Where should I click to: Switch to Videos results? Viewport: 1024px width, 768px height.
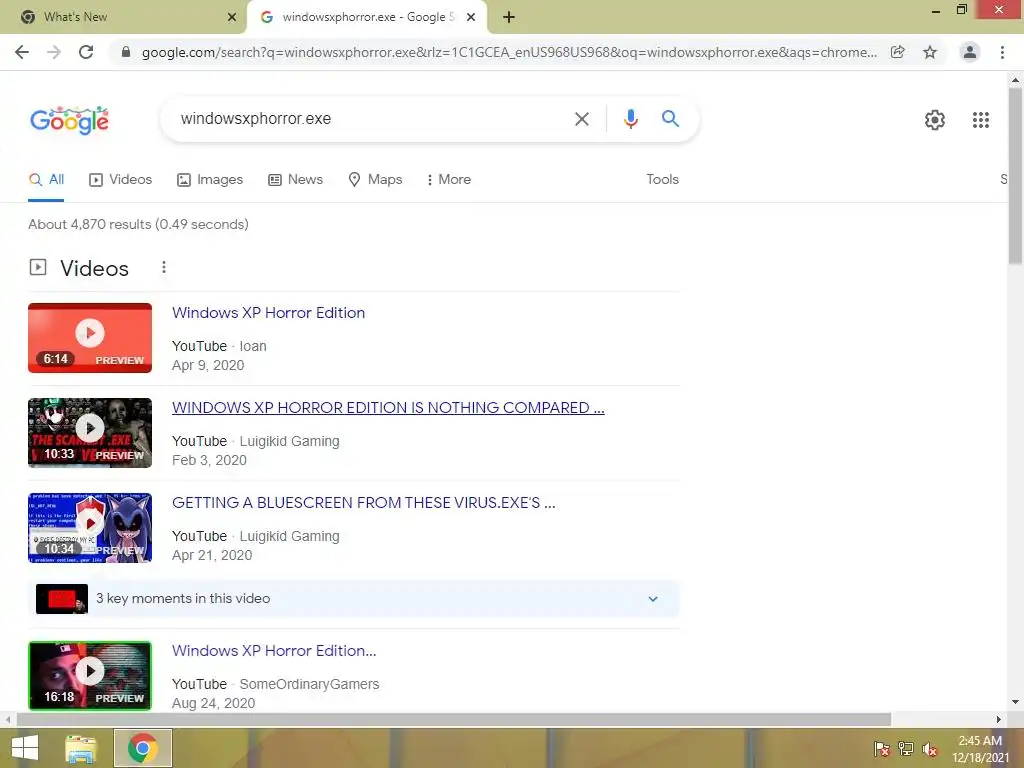pyautogui.click(x=121, y=180)
